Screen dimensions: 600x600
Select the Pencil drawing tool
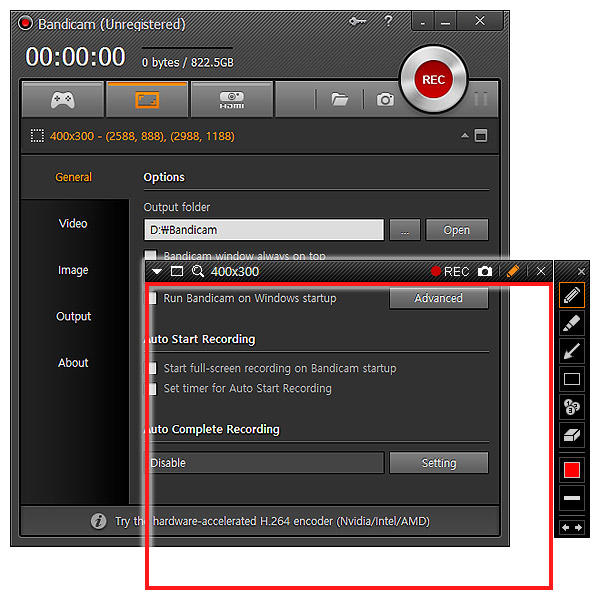[x=572, y=295]
